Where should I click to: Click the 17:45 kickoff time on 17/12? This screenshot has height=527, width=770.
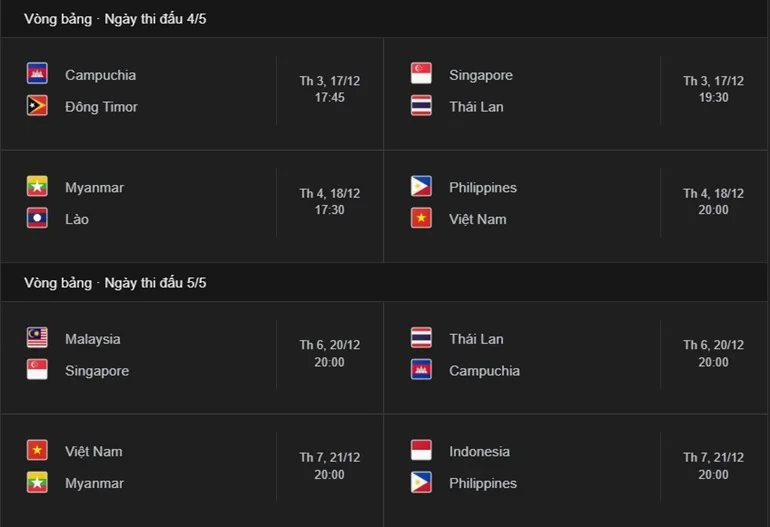(x=329, y=98)
